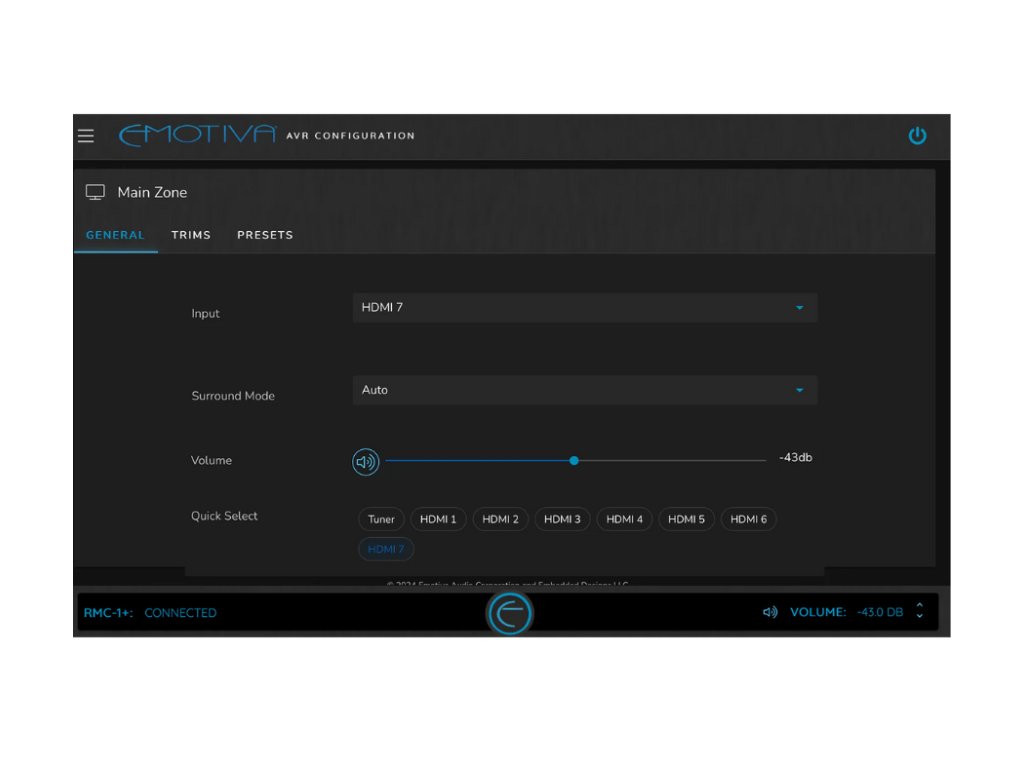1024x768 pixels.
Task: Choose HDMI 3 quick select input
Action: [x=563, y=519]
